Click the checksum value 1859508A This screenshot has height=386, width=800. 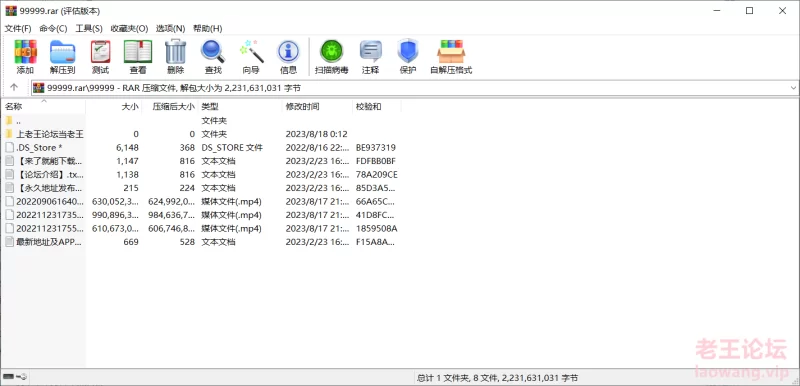point(377,228)
